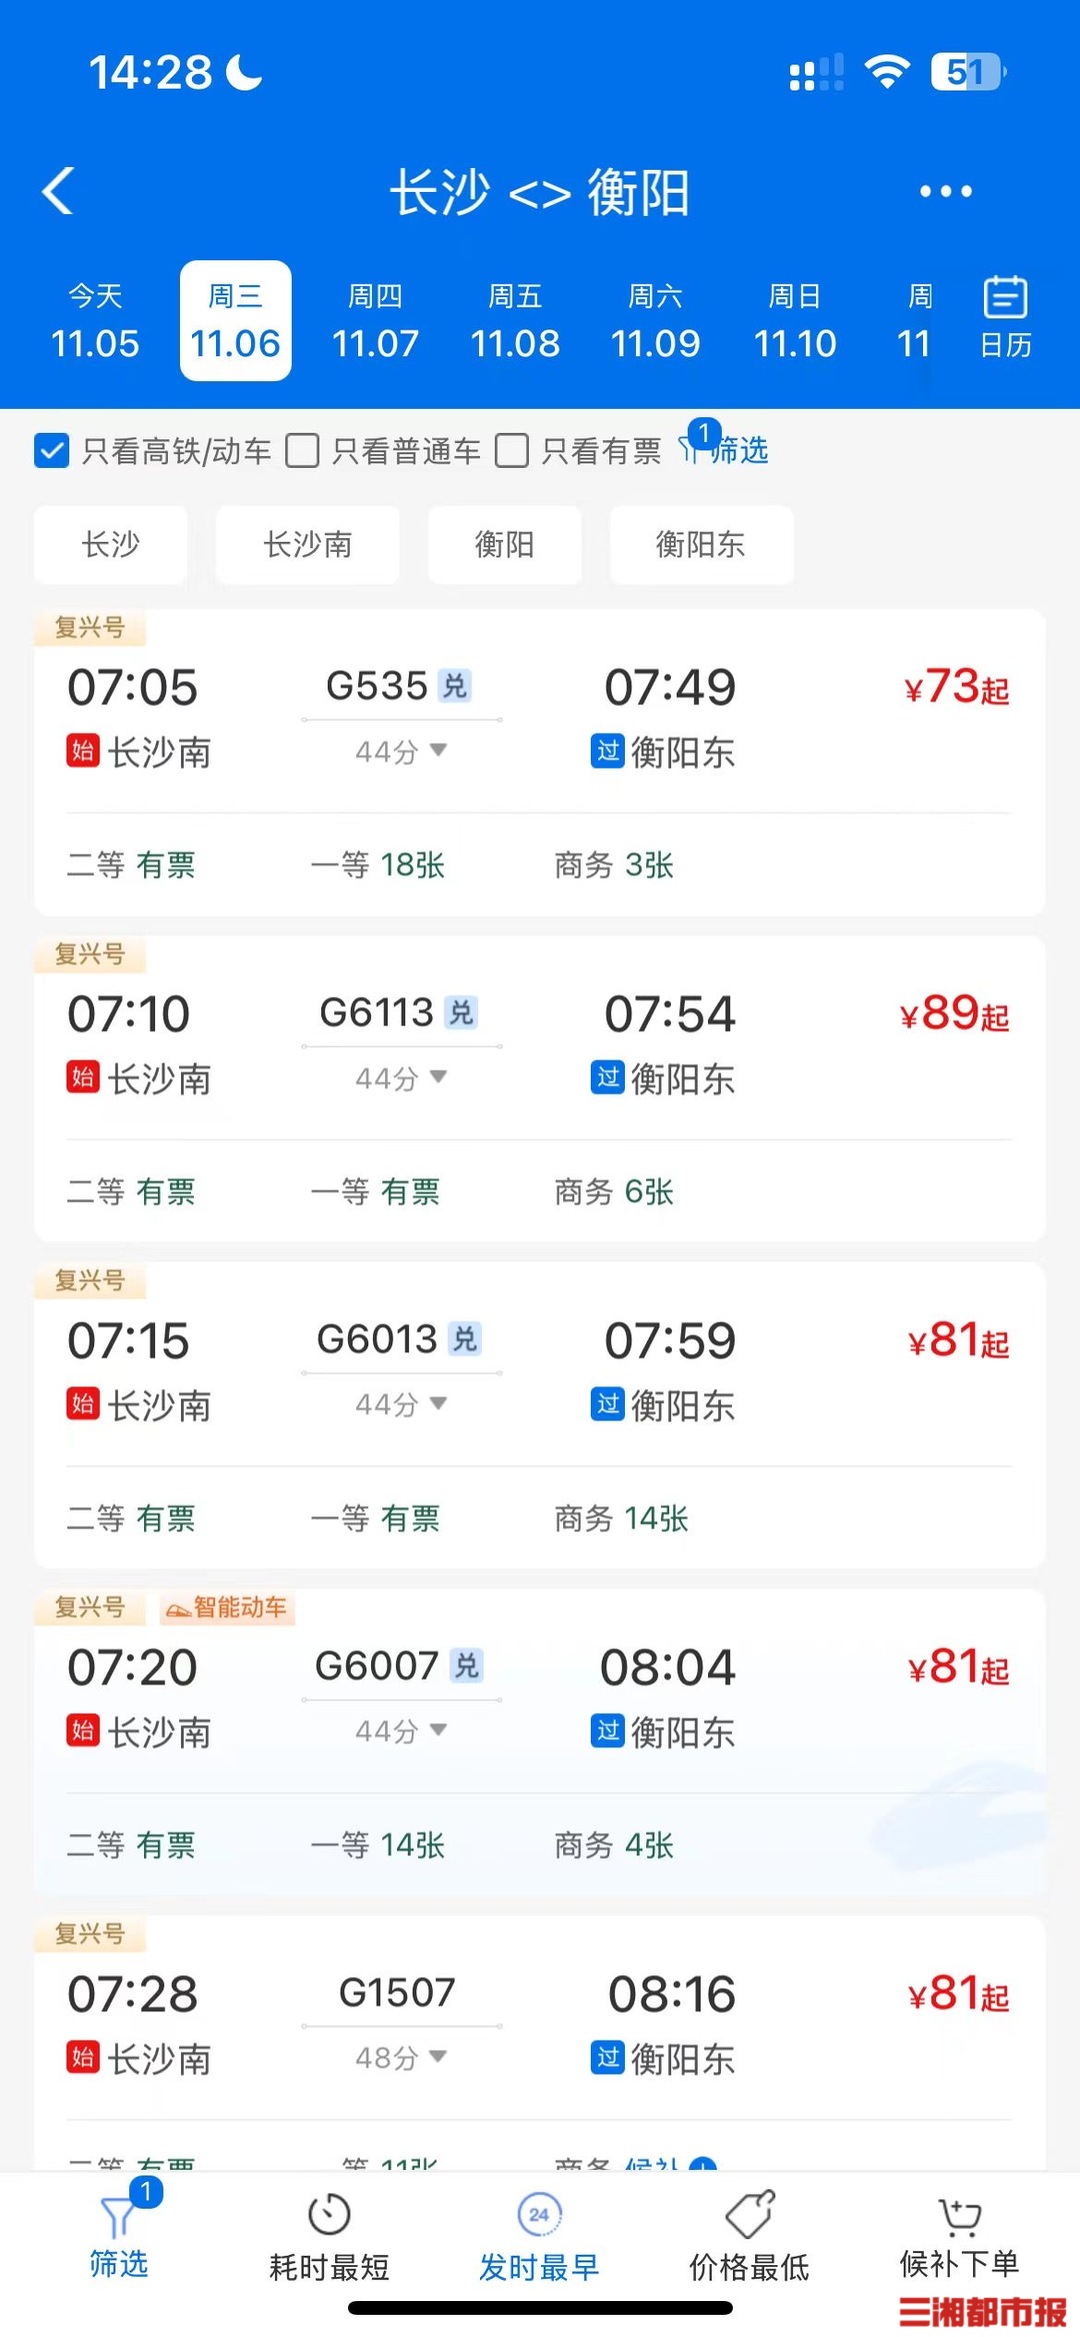Image resolution: width=1080 pixels, height=2337 pixels.
Task: Filter by 衡阳东 station button
Action: [700, 545]
